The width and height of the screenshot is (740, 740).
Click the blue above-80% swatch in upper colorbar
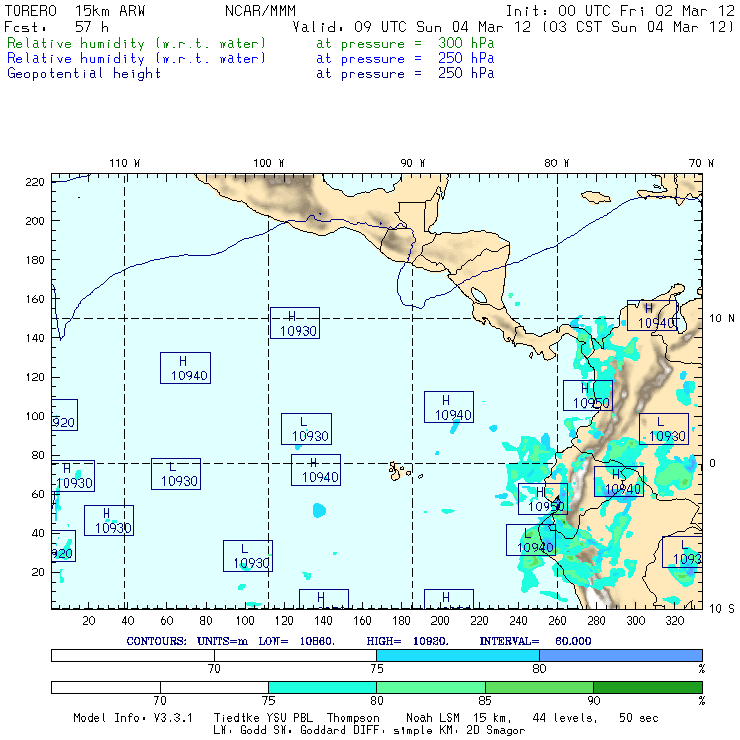coord(621,655)
